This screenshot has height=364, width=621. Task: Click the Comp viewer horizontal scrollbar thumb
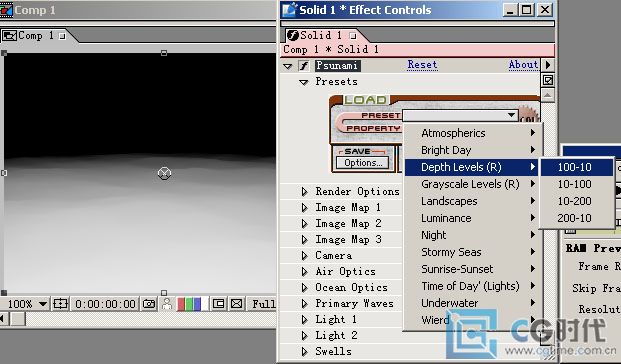[18, 319]
